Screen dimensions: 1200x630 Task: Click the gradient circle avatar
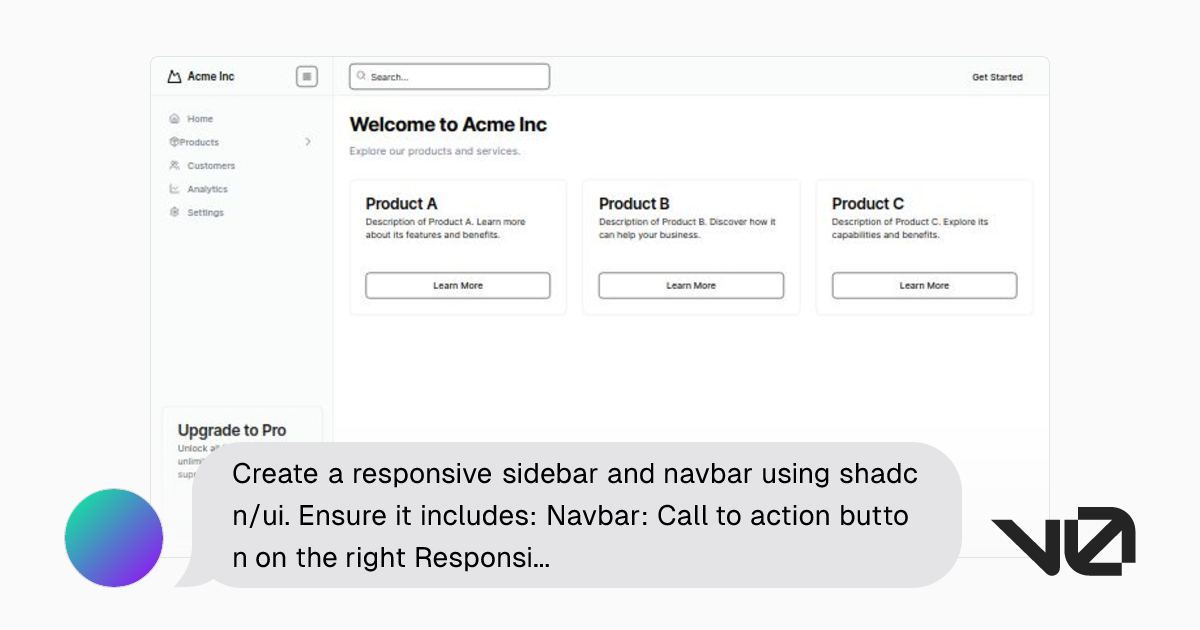tap(113, 538)
